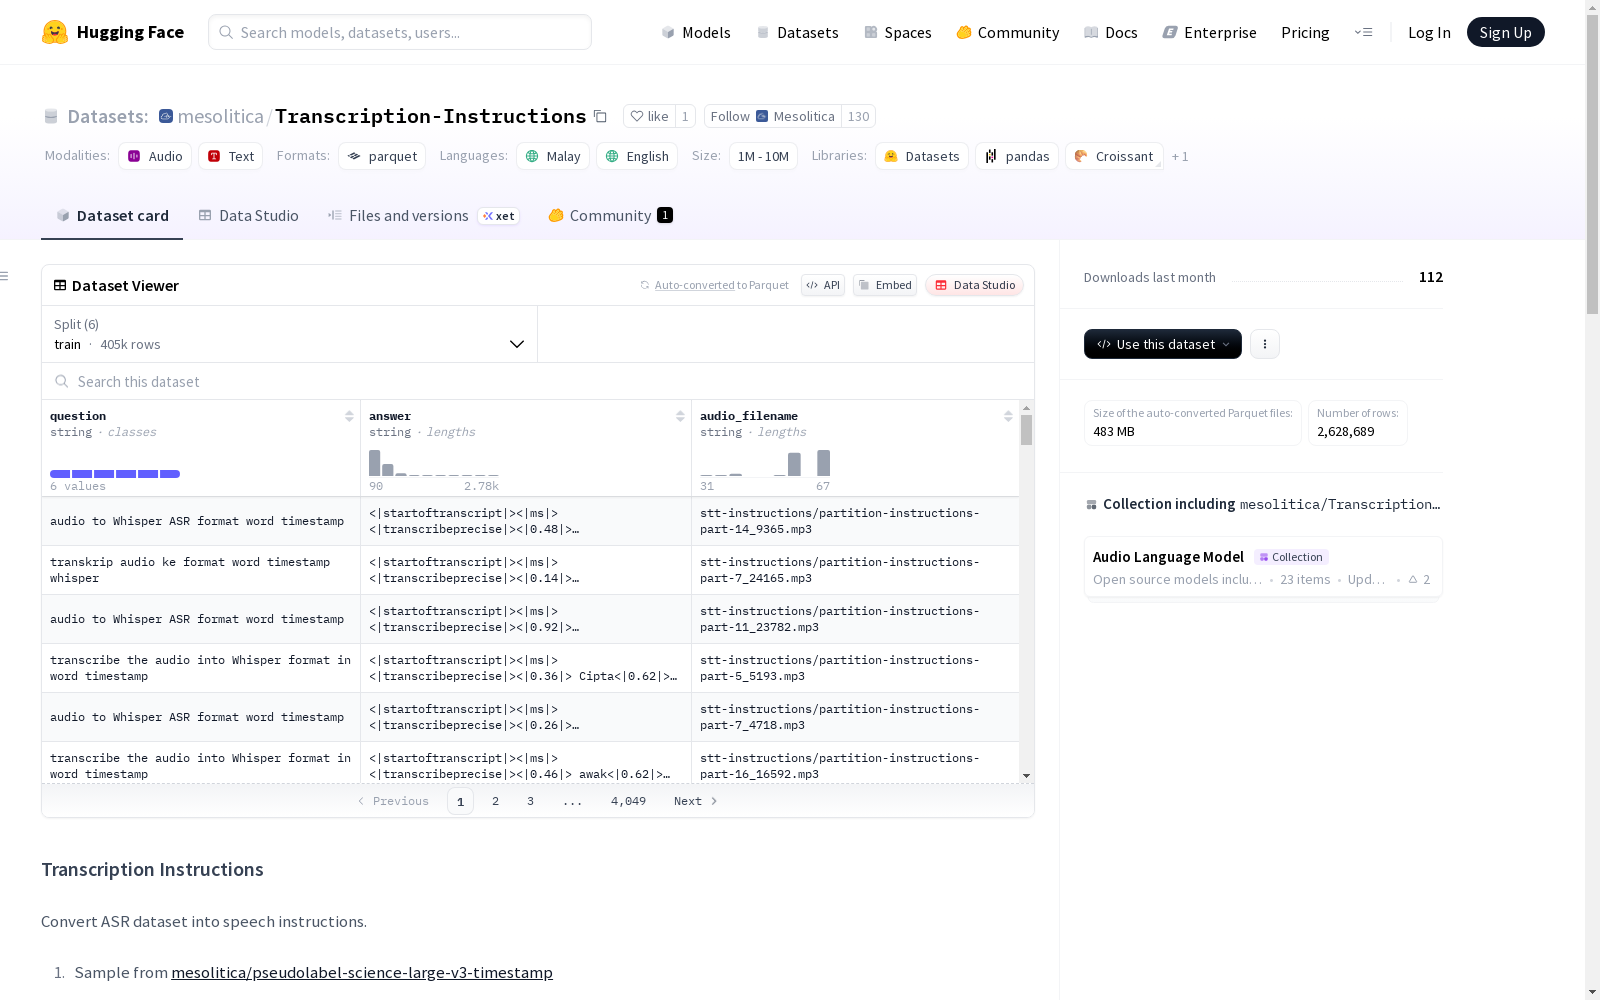Image resolution: width=1600 pixels, height=1000 pixels.
Task: Go to the Pricing page
Action: (1305, 32)
